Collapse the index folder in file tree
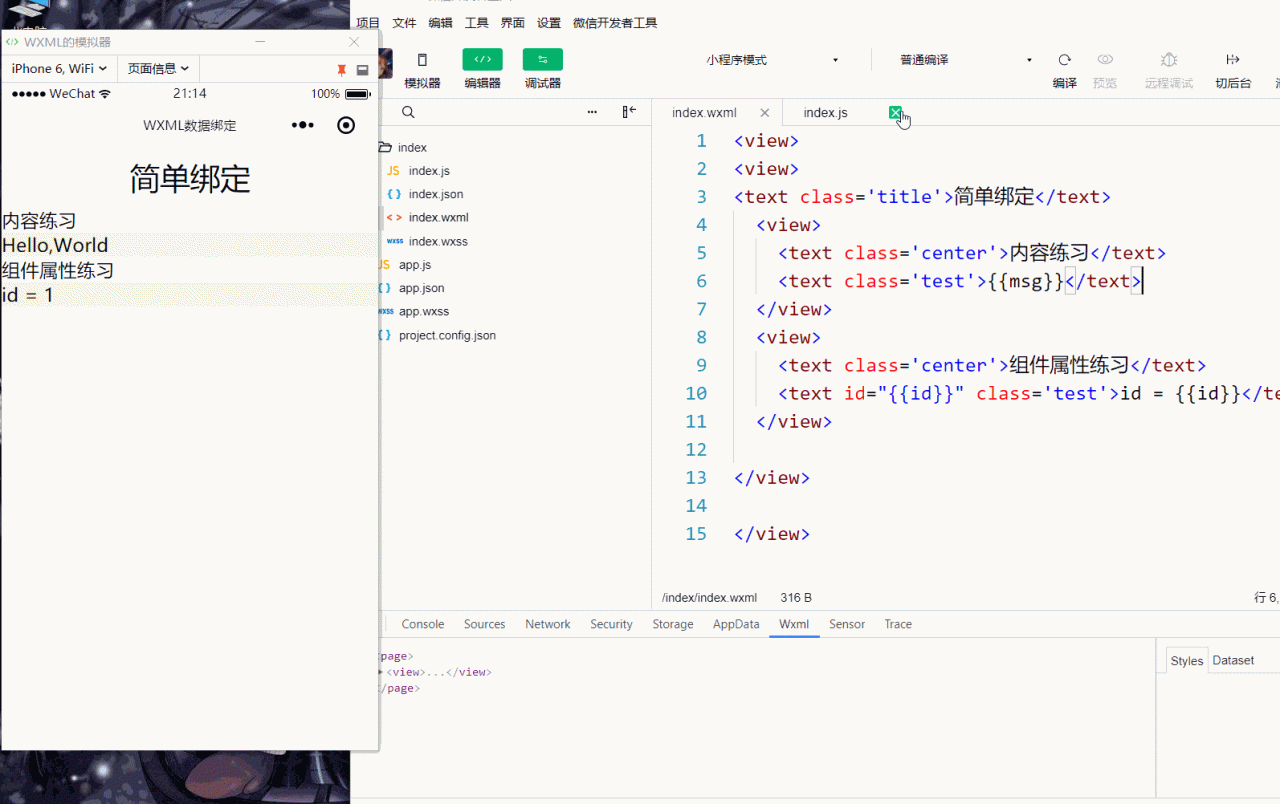The image size is (1280, 804). coord(385,147)
